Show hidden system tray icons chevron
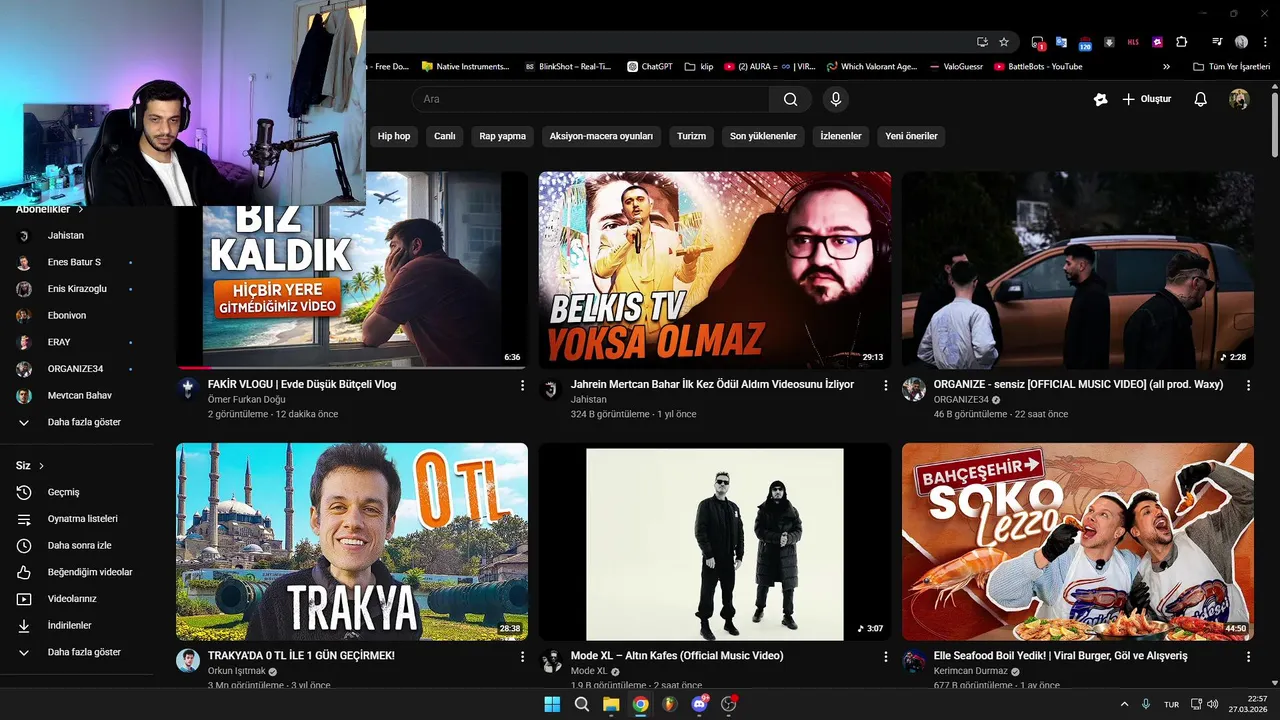This screenshot has width=1280, height=720. (x=1124, y=704)
